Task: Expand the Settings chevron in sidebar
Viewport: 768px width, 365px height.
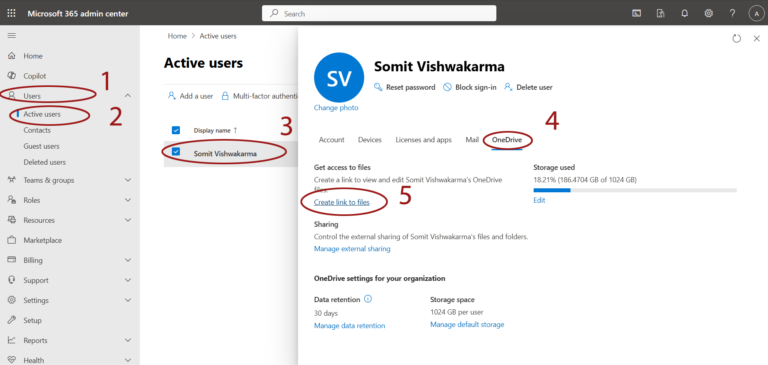Action: [x=128, y=300]
